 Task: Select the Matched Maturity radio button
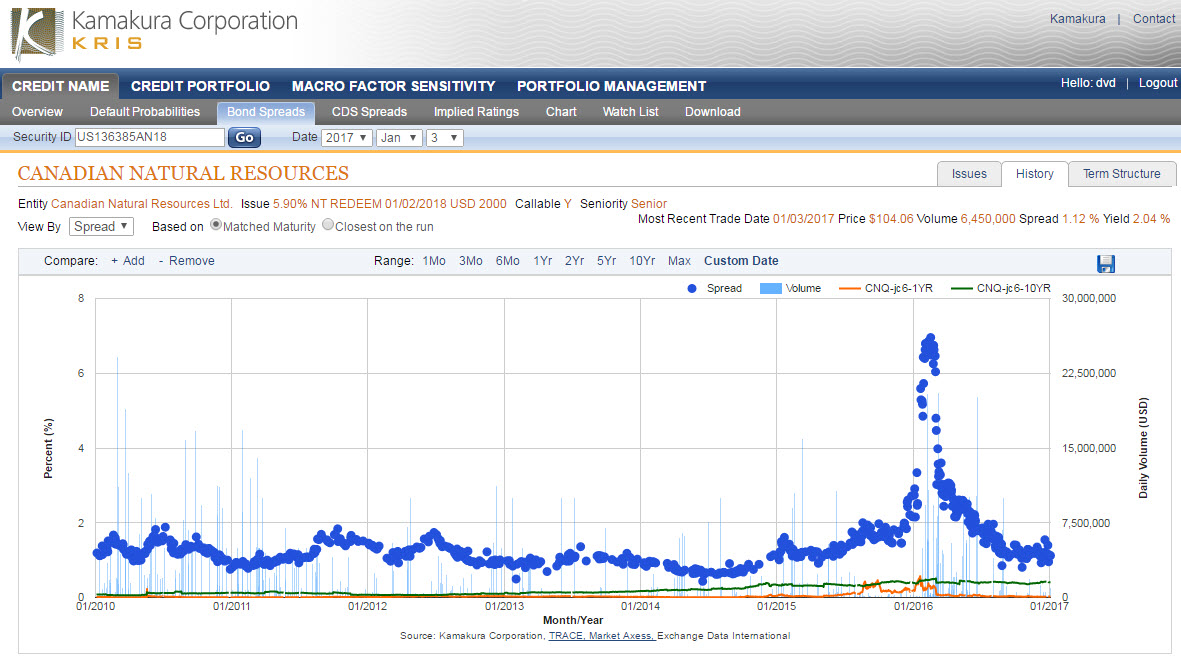point(215,226)
